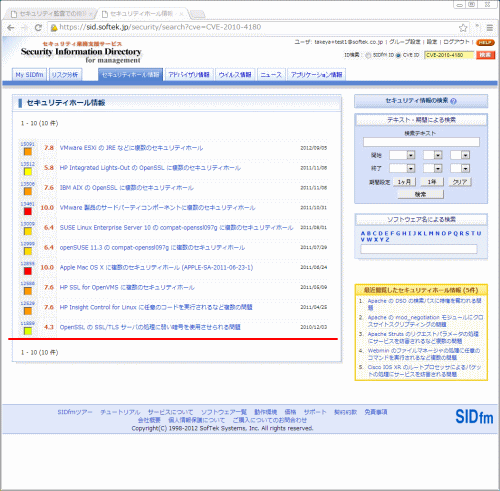Click the orange ID search button
This screenshot has width=500, height=491.
[485, 55]
